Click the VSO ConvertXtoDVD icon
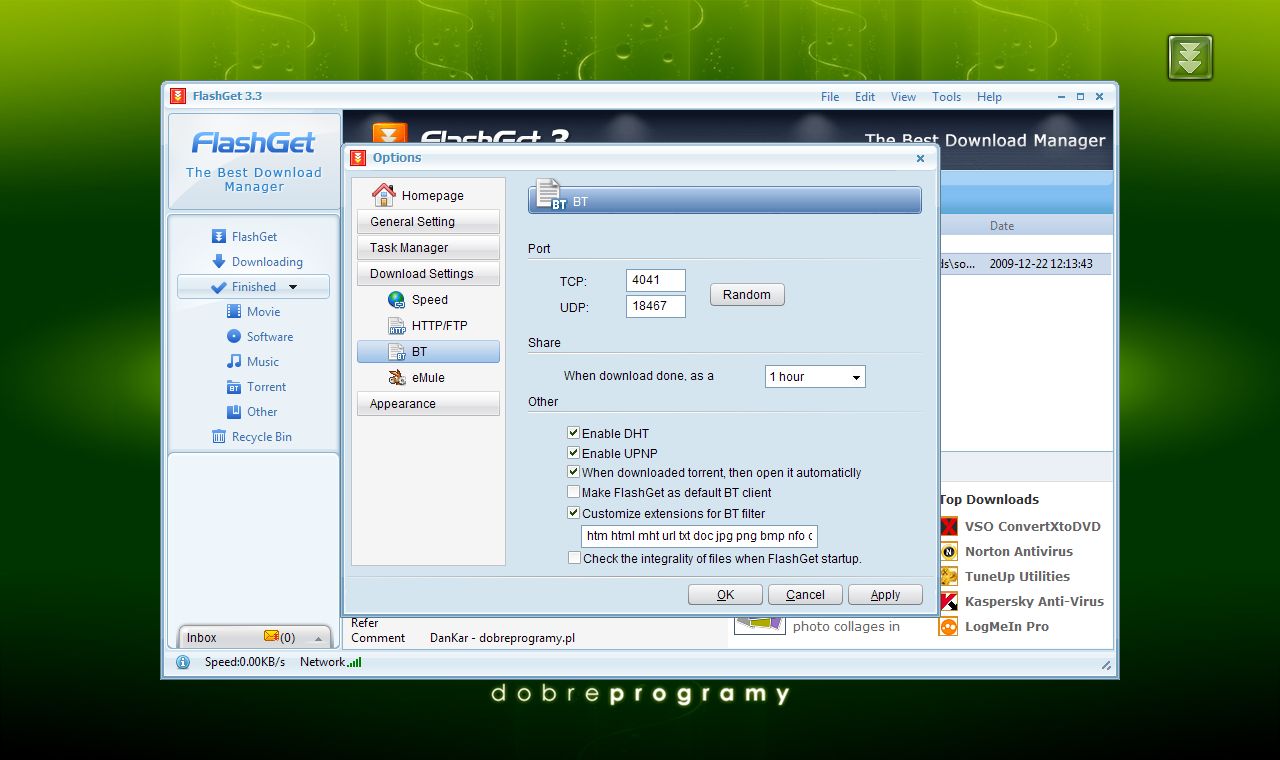 [x=948, y=526]
